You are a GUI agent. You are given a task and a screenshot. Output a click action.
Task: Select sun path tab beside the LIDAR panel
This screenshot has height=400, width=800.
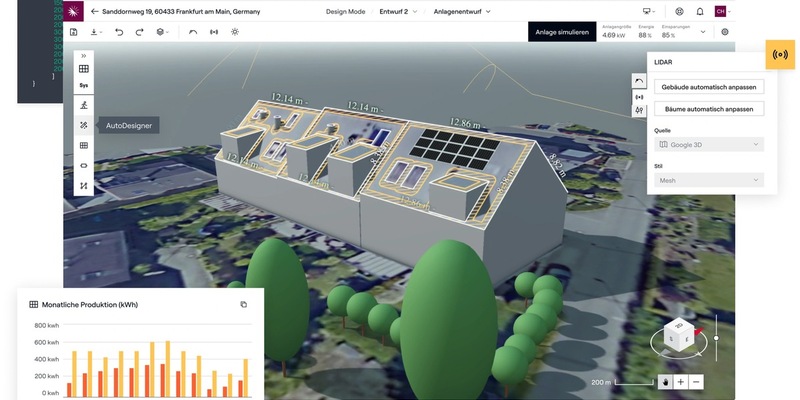639,81
